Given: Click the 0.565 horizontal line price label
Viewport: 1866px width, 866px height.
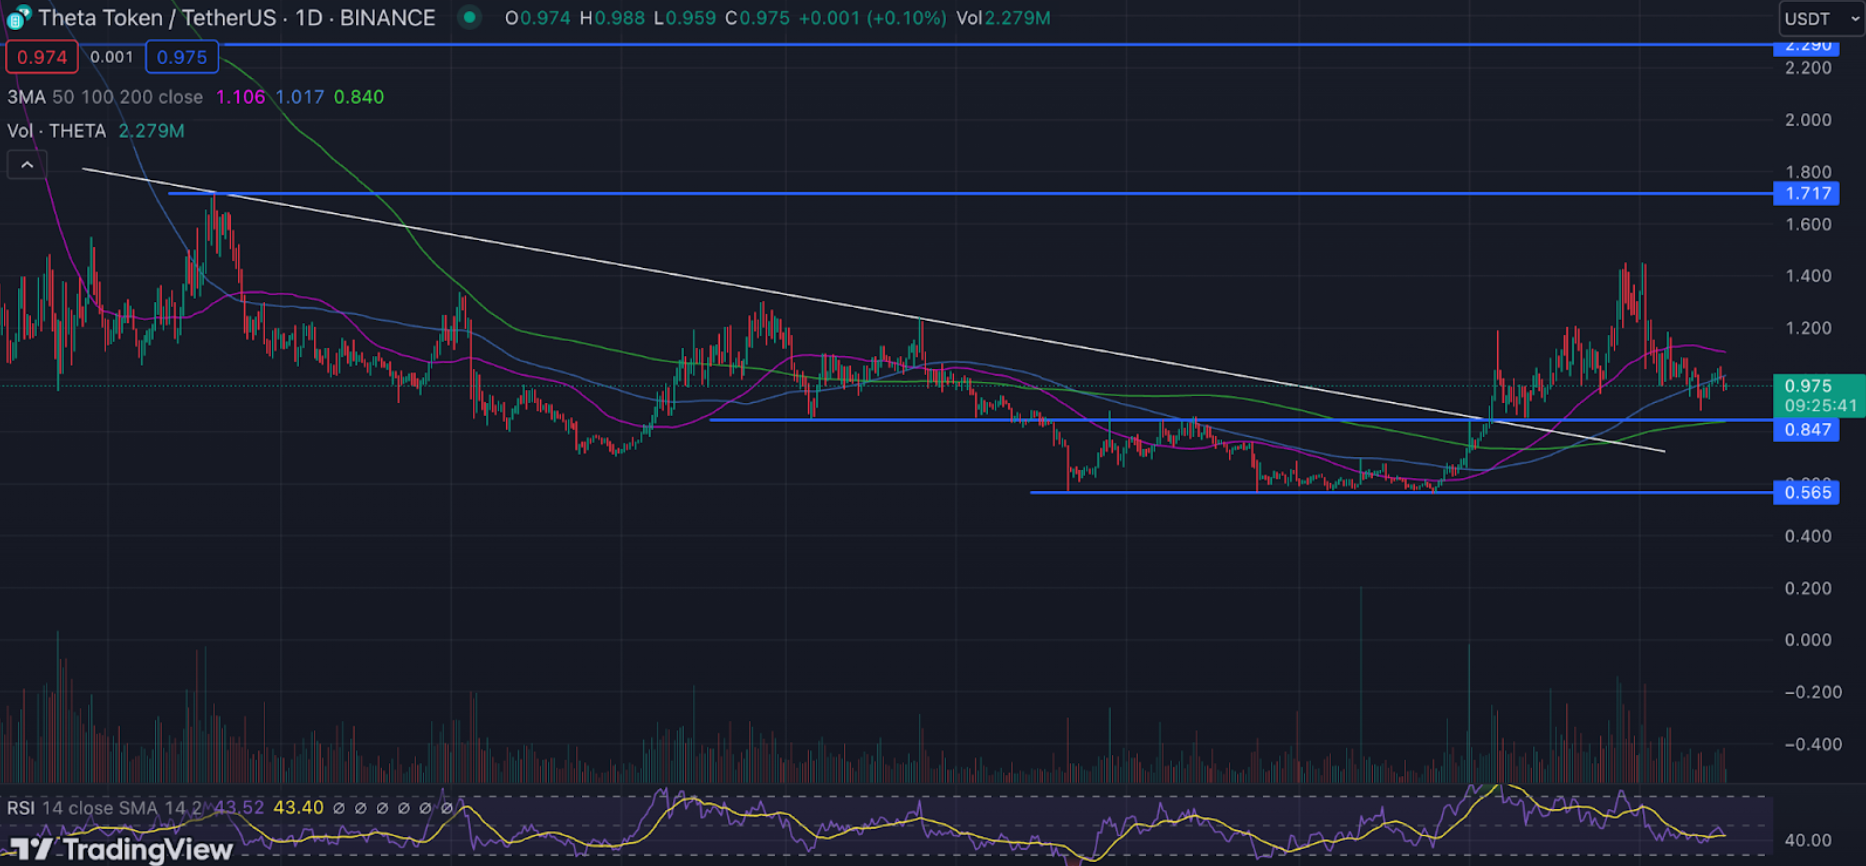Looking at the screenshot, I should pos(1806,492).
